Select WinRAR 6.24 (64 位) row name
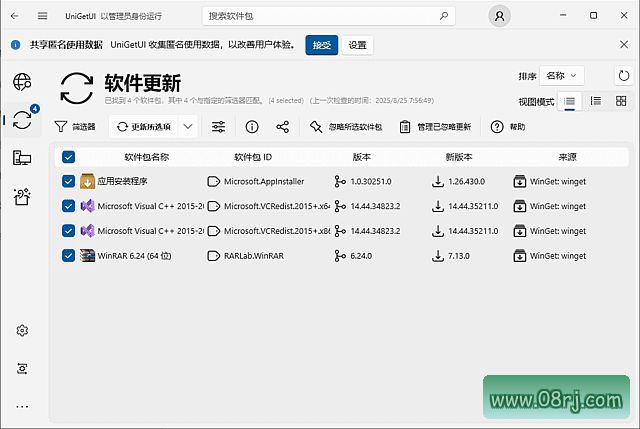 click(134, 256)
